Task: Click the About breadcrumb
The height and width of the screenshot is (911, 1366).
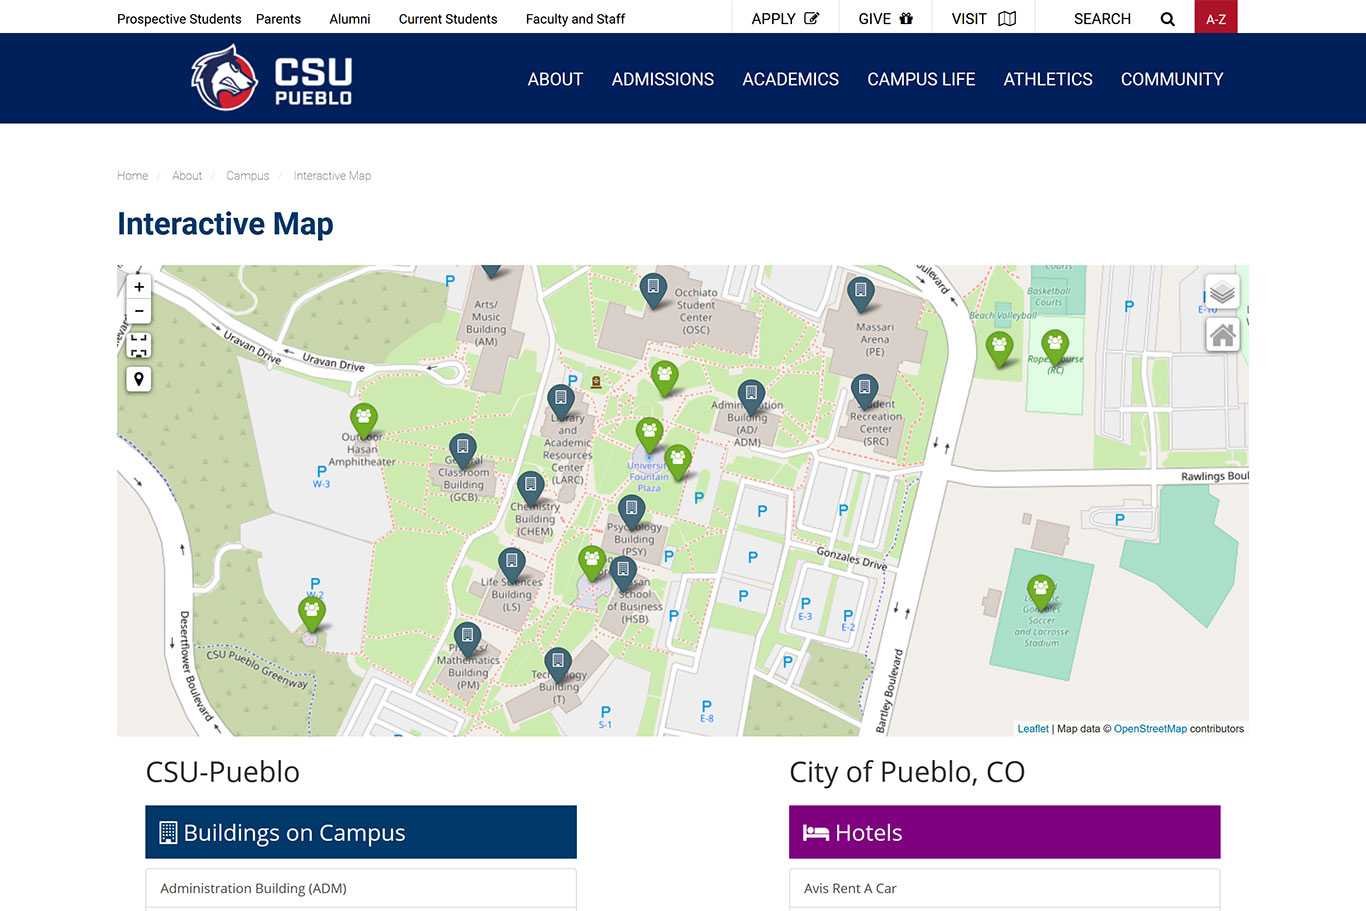Action: click(187, 176)
